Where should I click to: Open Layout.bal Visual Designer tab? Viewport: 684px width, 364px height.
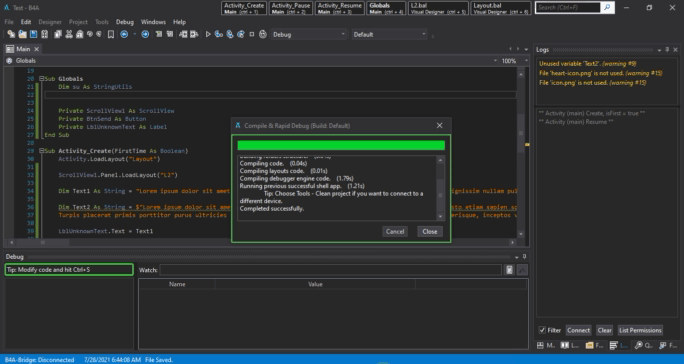[501, 8]
